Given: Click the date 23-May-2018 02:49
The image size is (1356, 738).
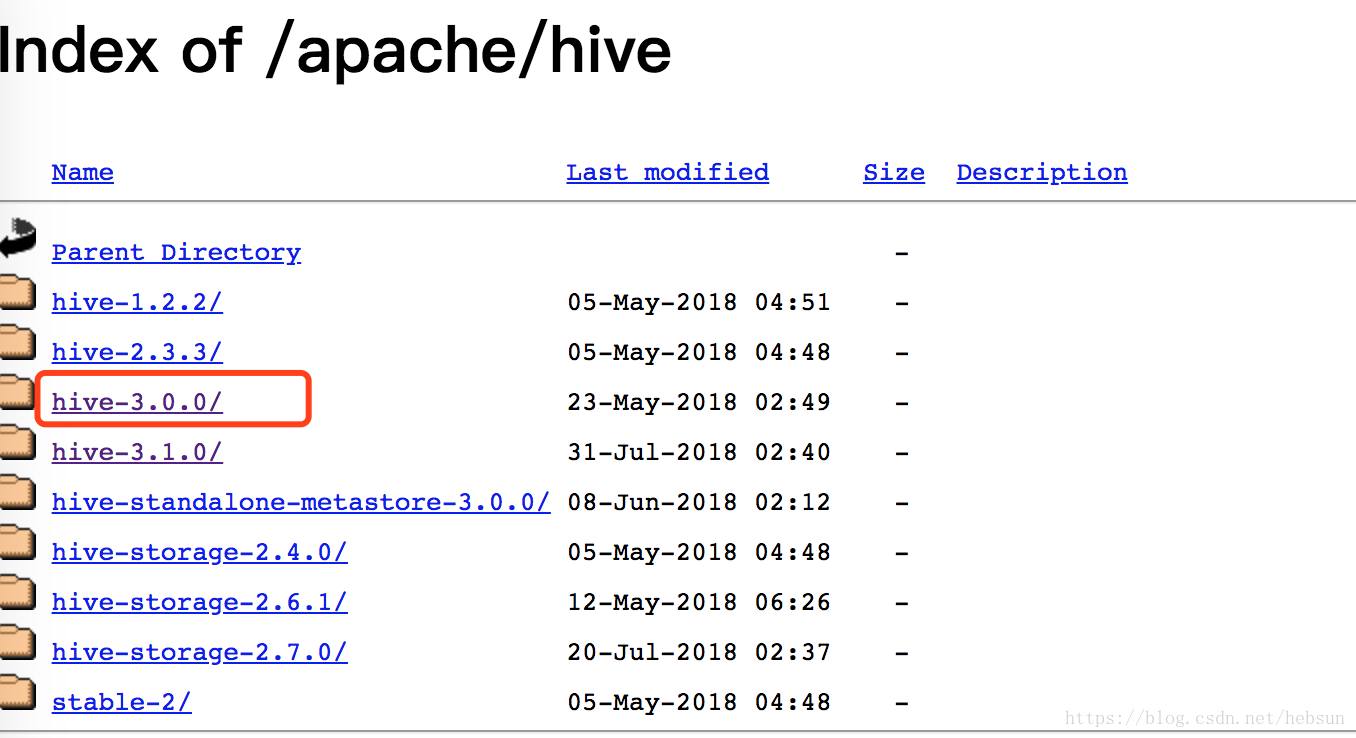Looking at the screenshot, I should 699,402.
